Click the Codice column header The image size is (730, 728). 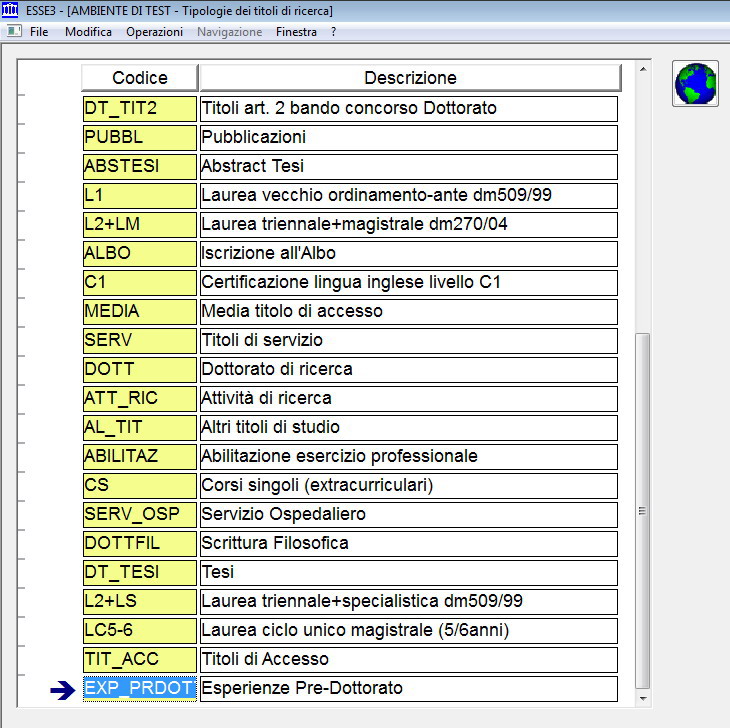point(140,78)
